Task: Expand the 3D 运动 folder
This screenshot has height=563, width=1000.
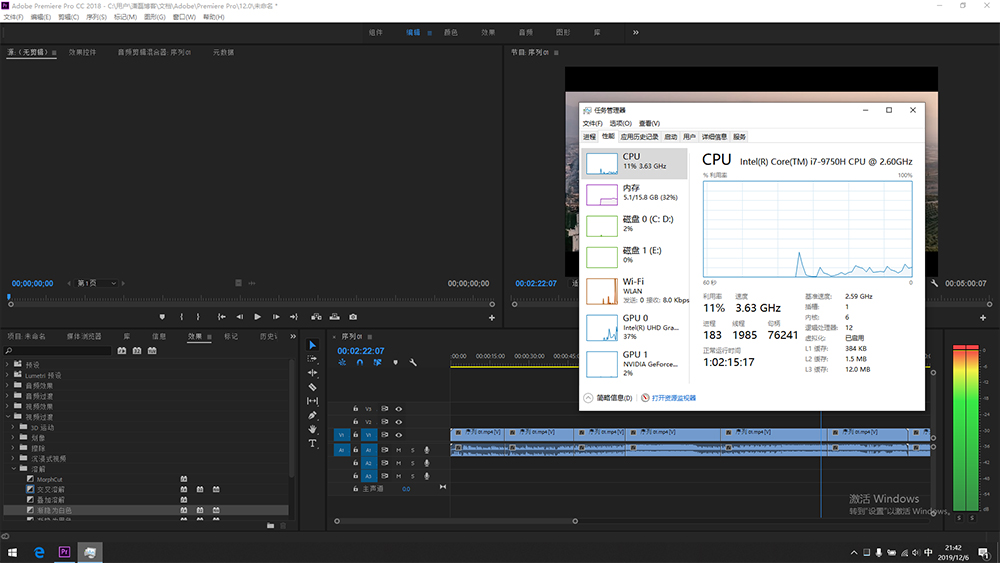Action: click(x=15, y=427)
